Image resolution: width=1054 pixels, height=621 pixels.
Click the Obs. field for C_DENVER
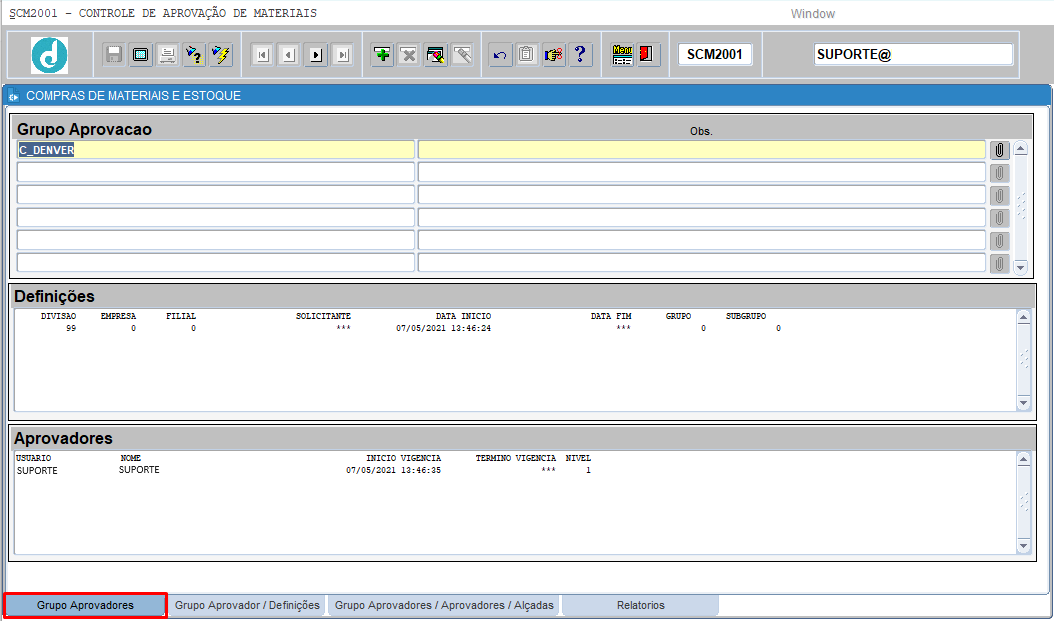702,150
